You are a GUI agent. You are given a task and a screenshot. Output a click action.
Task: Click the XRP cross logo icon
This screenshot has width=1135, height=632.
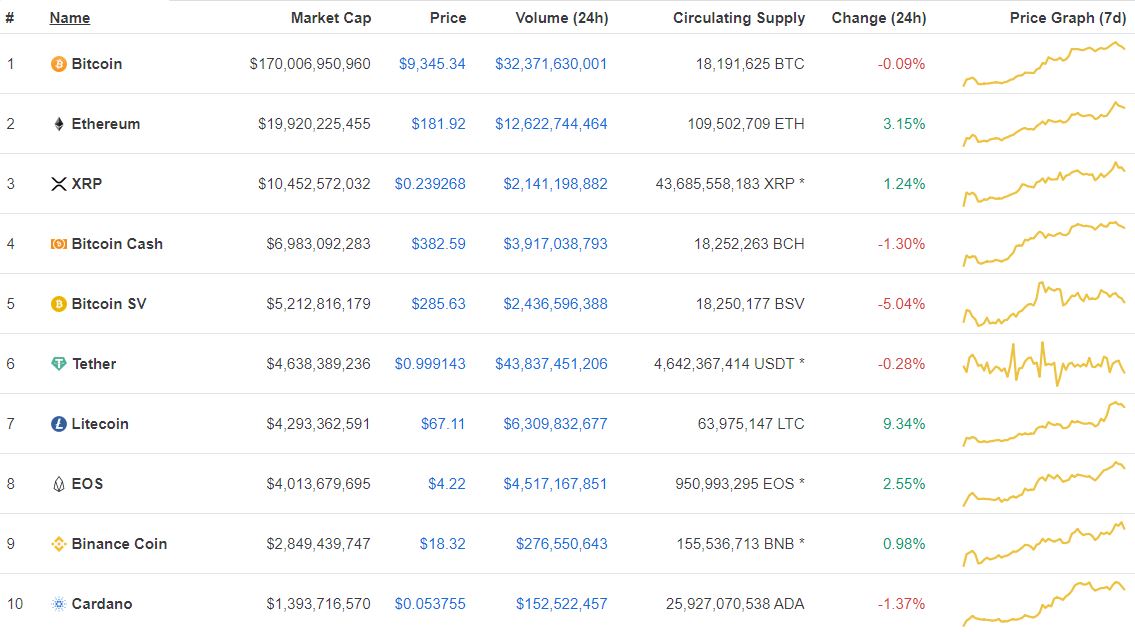[x=59, y=185]
